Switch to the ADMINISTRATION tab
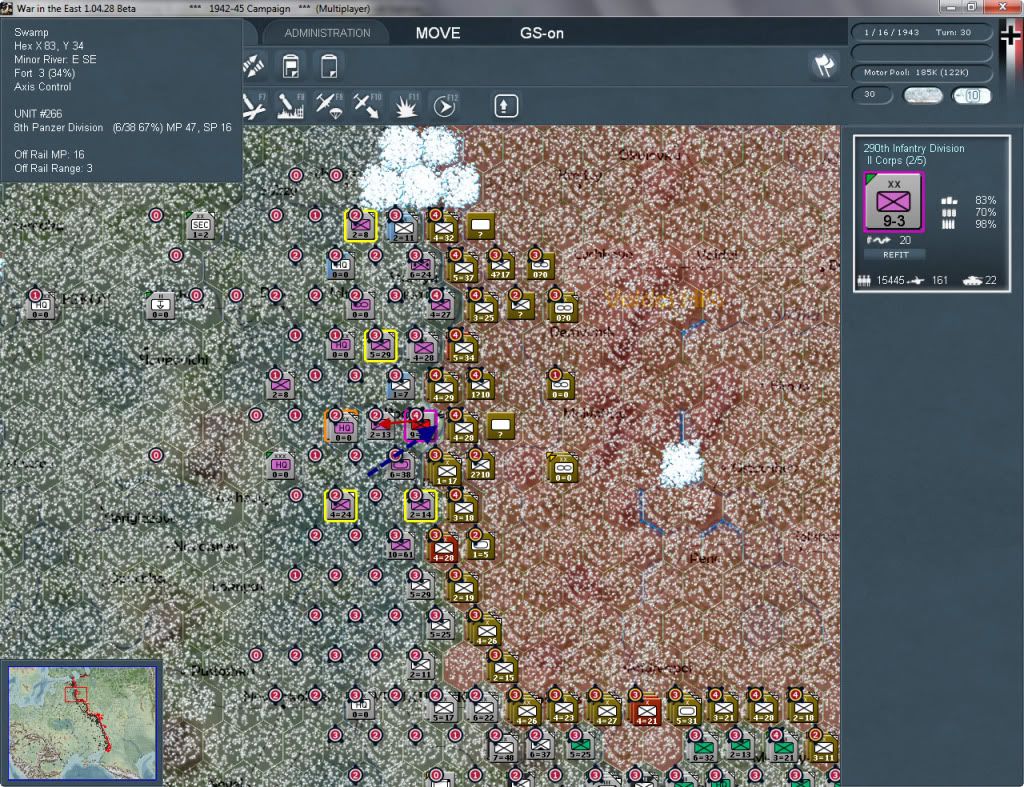 pos(327,33)
